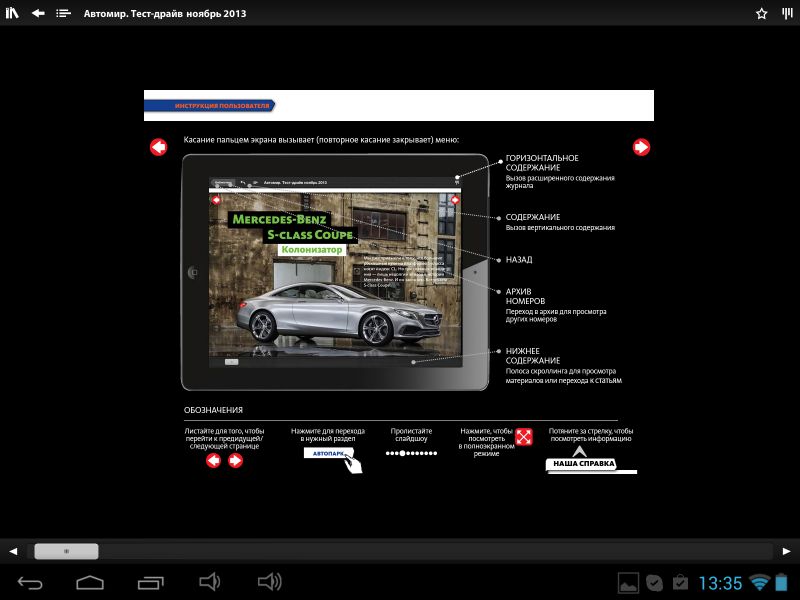The height and width of the screenshot is (600, 800).
Task: Open the contents list icon
Action: click(63, 14)
